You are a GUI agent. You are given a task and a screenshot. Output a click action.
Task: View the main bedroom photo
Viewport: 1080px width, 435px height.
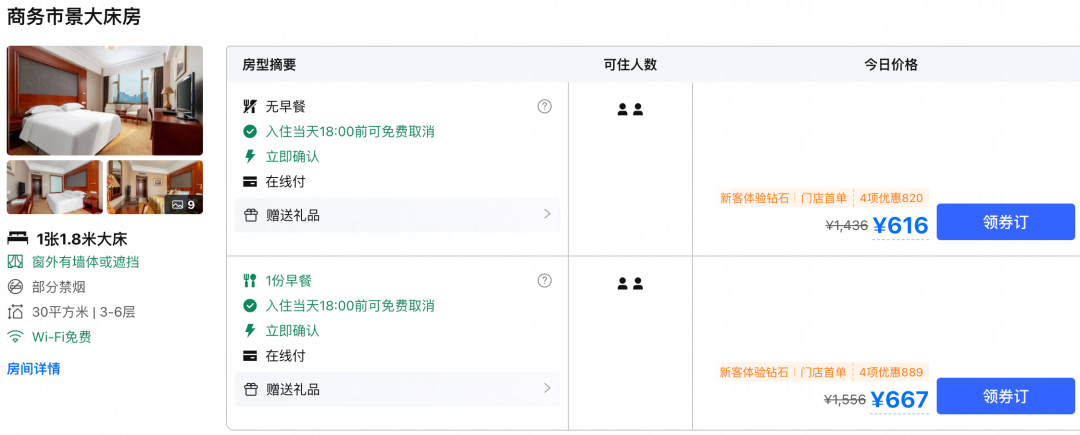pyautogui.click(x=105, y=100)
